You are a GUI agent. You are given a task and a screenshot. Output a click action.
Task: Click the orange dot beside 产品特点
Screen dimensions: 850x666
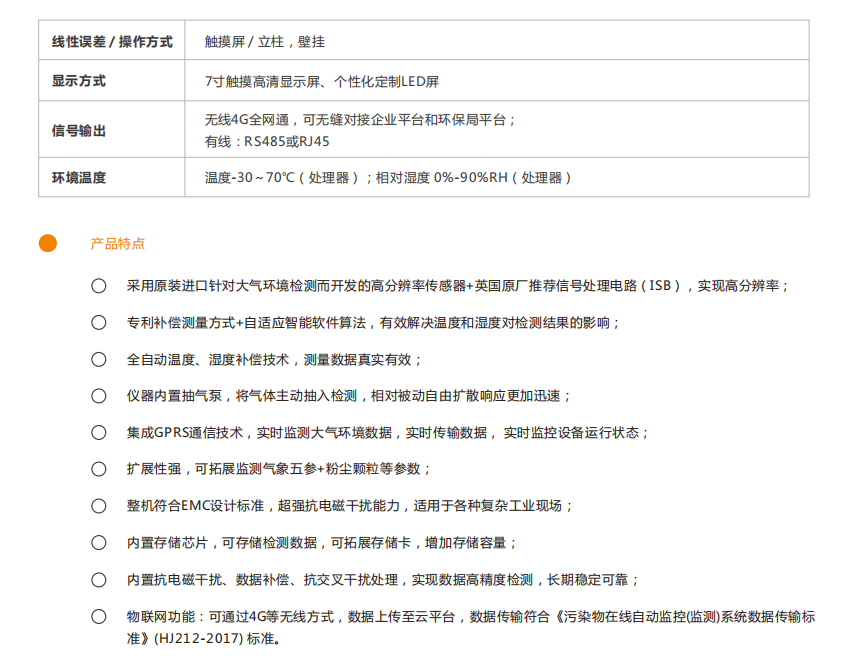coord(48,243)
